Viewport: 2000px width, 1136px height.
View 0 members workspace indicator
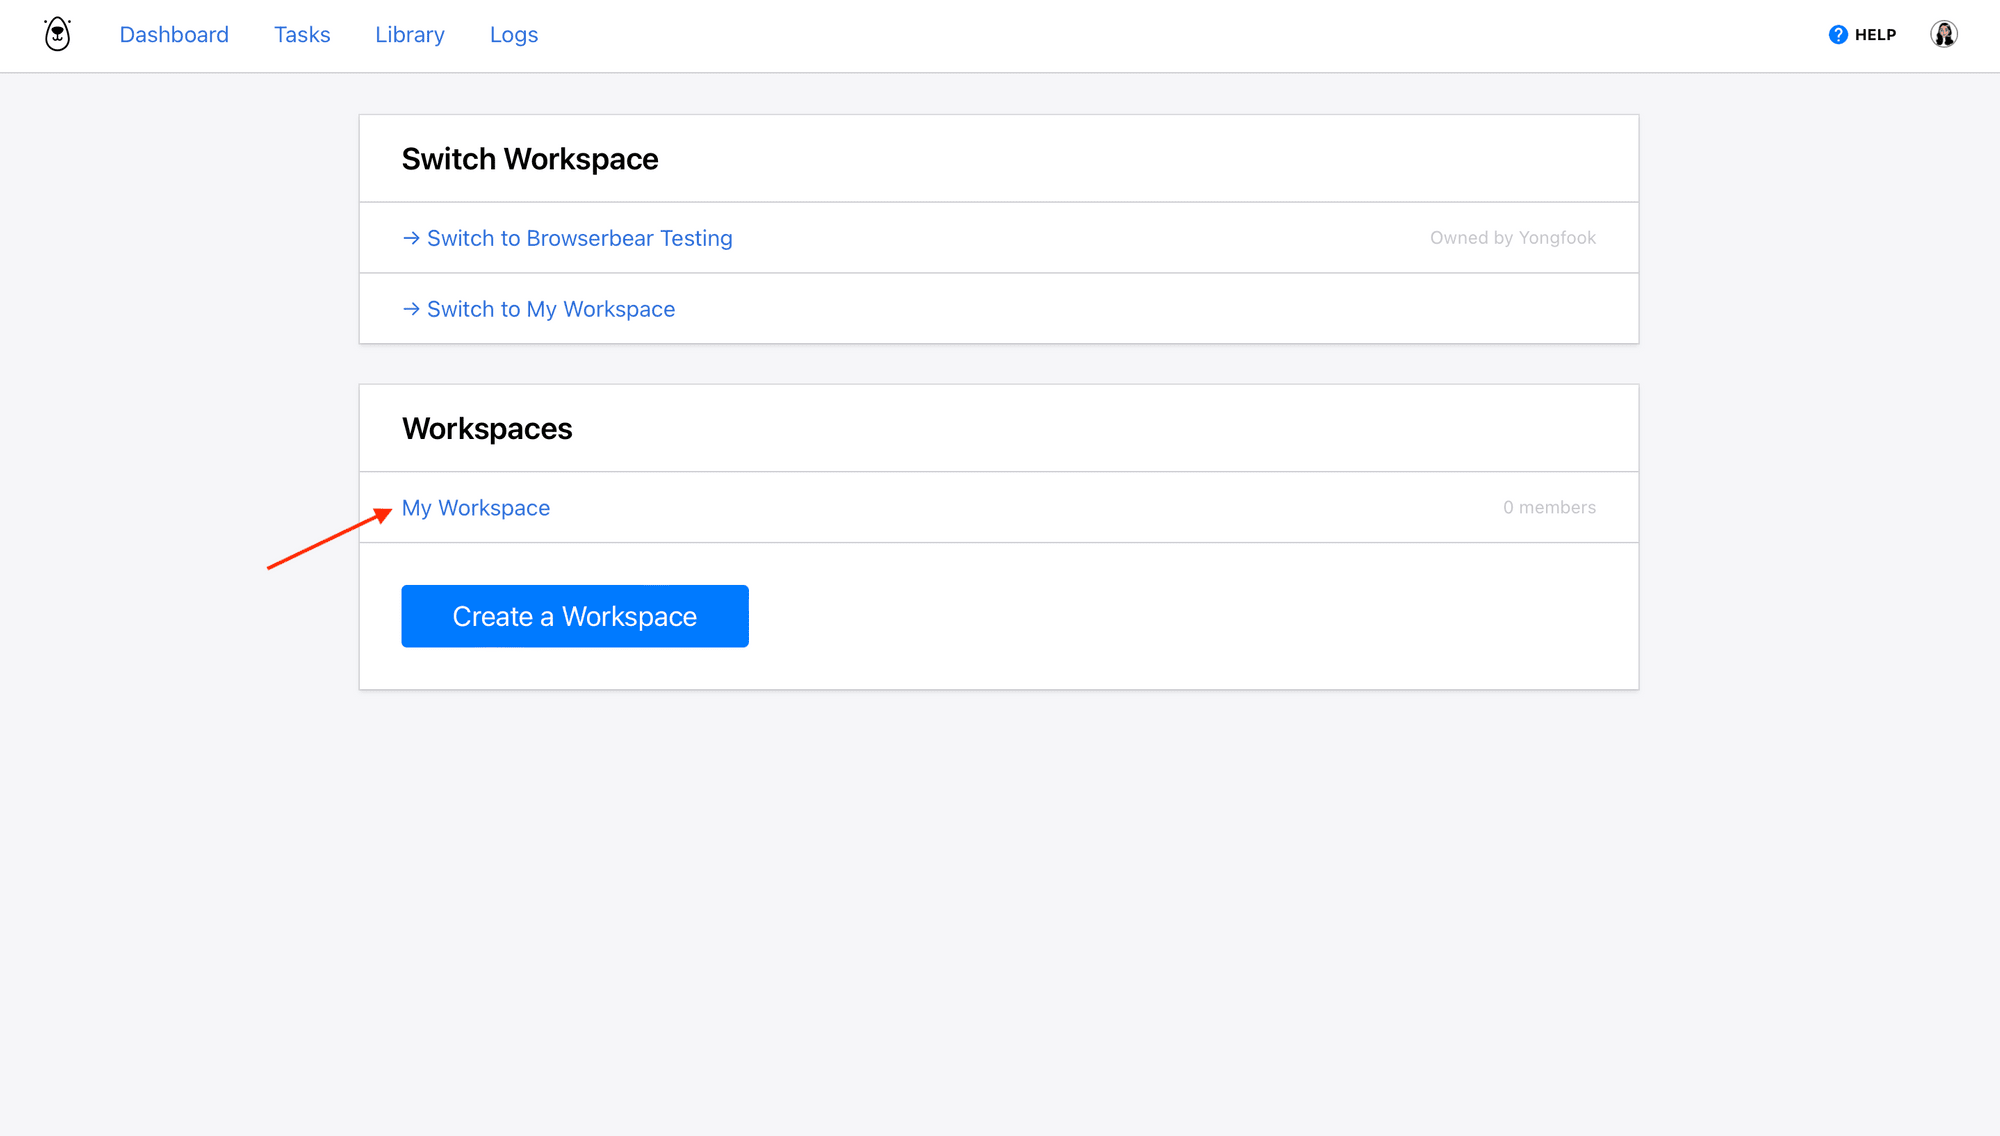(1548, 507)
